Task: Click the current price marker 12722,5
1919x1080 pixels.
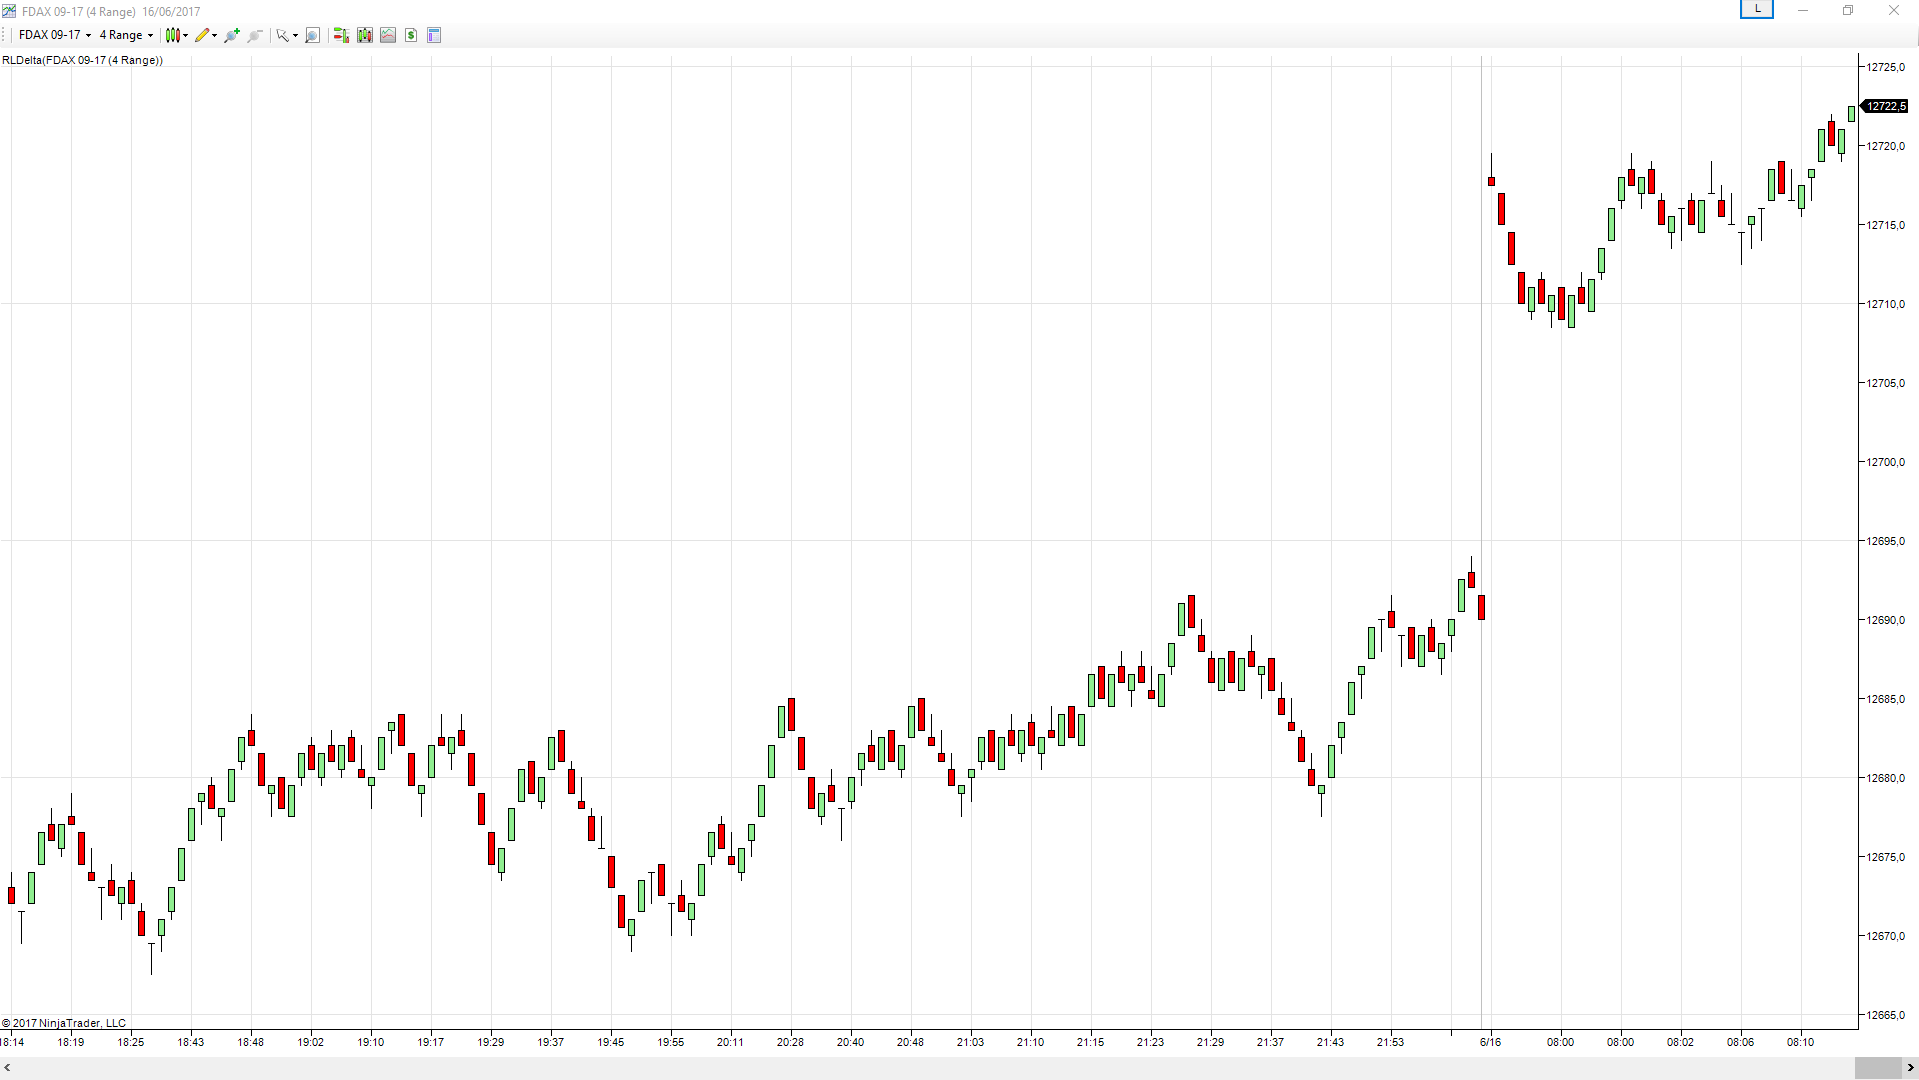Action: [1886, 106]
